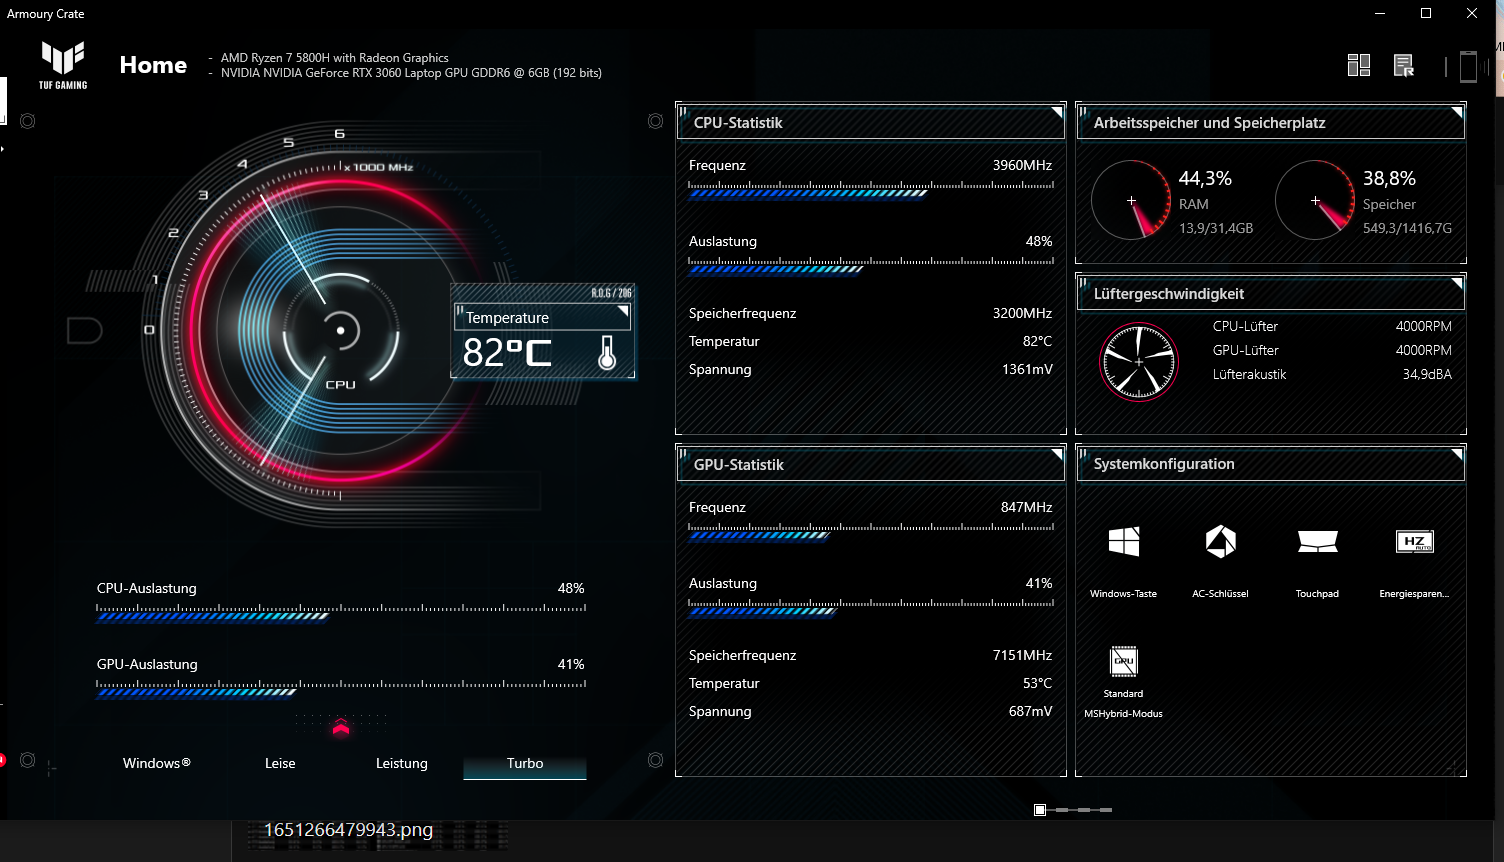Screen dimensions: 1504x862
Task: Click the CPU center dial
Action: click(341, 330)
